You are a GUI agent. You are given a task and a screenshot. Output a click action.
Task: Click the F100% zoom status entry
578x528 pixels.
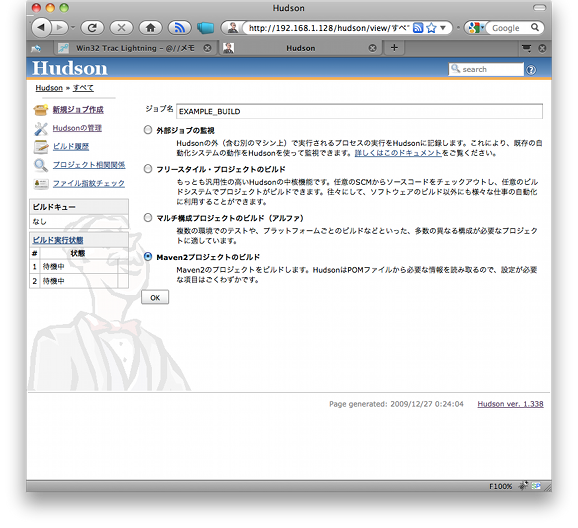[500, 486]
